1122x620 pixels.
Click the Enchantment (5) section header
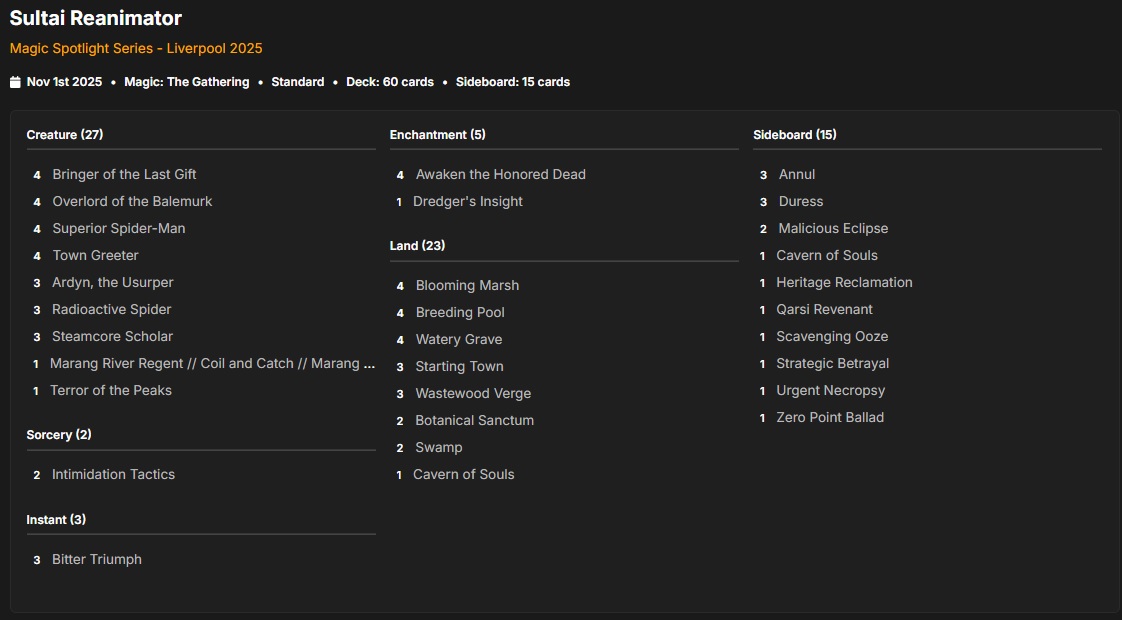click(x=437, y=135)
